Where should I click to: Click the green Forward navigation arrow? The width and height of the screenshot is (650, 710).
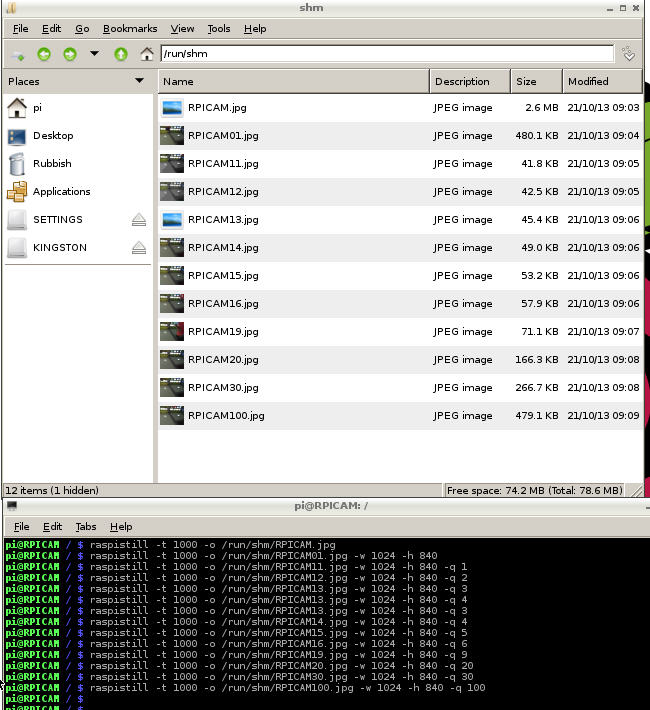[x=70, y=54]
